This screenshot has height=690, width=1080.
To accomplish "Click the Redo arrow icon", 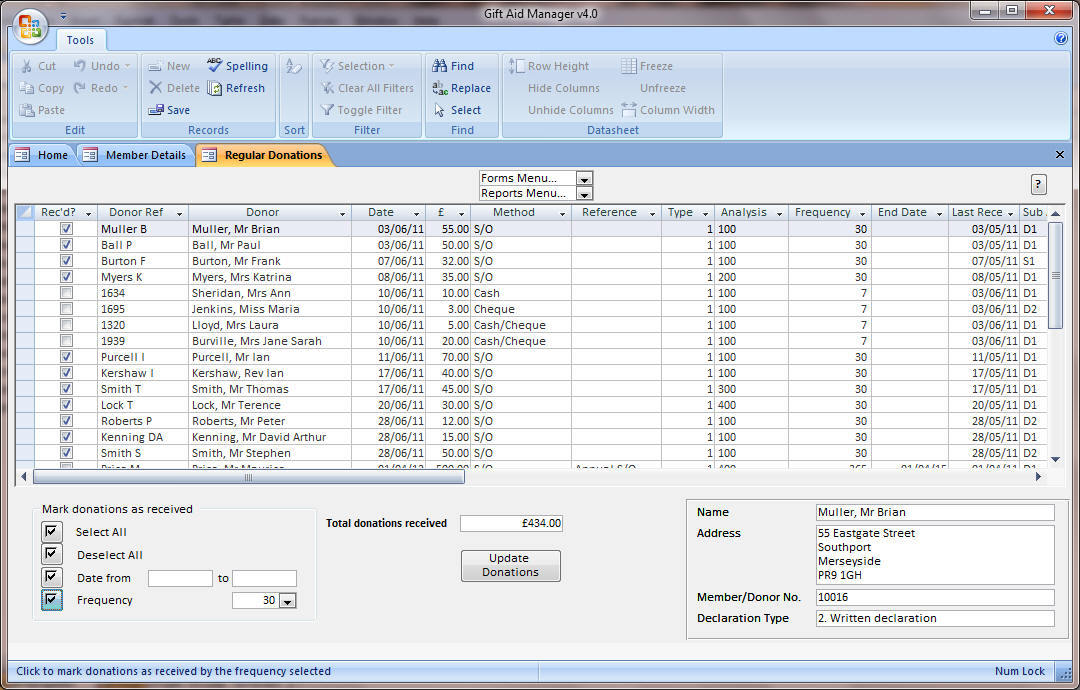I will (x=80, y=87).
